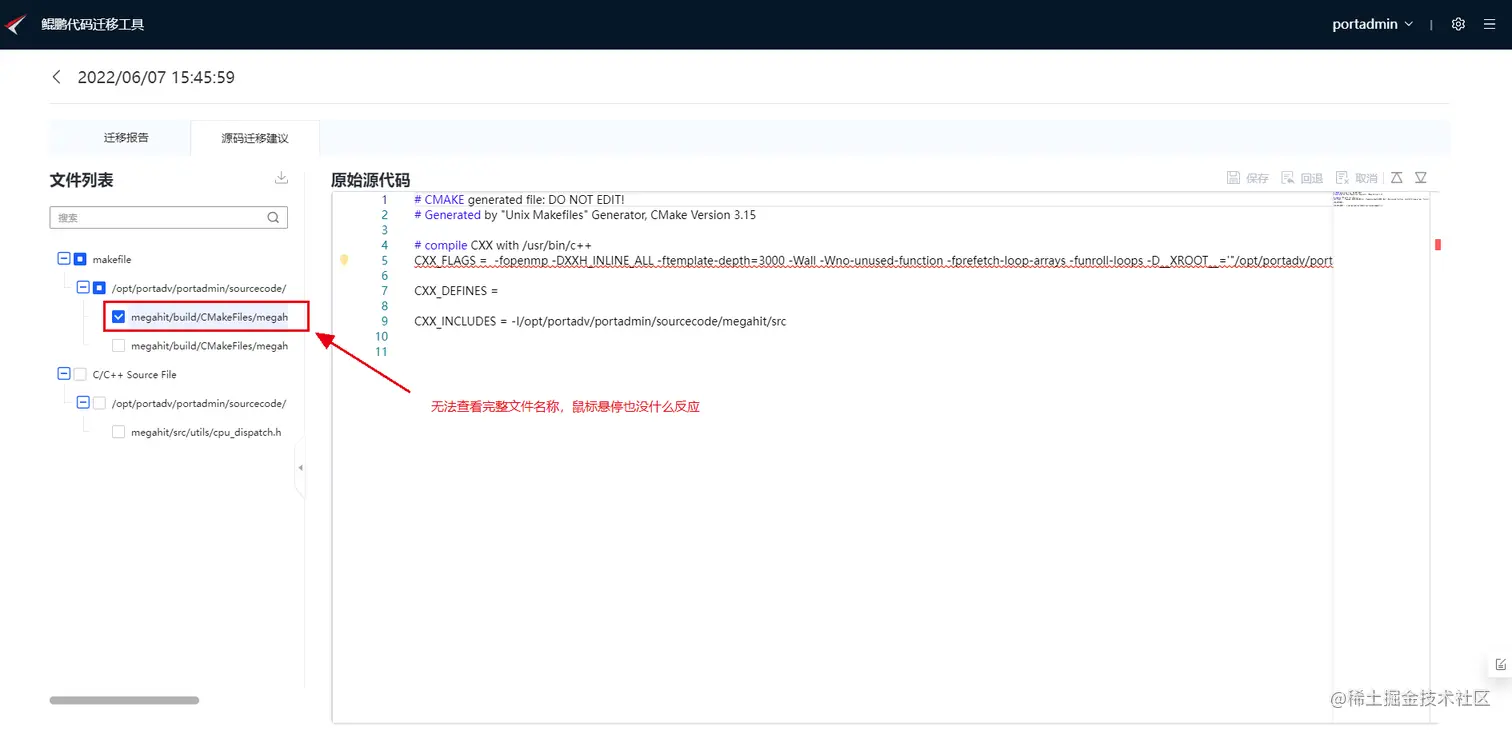Viewport: 1512px width, 730px height.
Task: Toggle the makefile group checkbox
Action: point(80,259)
